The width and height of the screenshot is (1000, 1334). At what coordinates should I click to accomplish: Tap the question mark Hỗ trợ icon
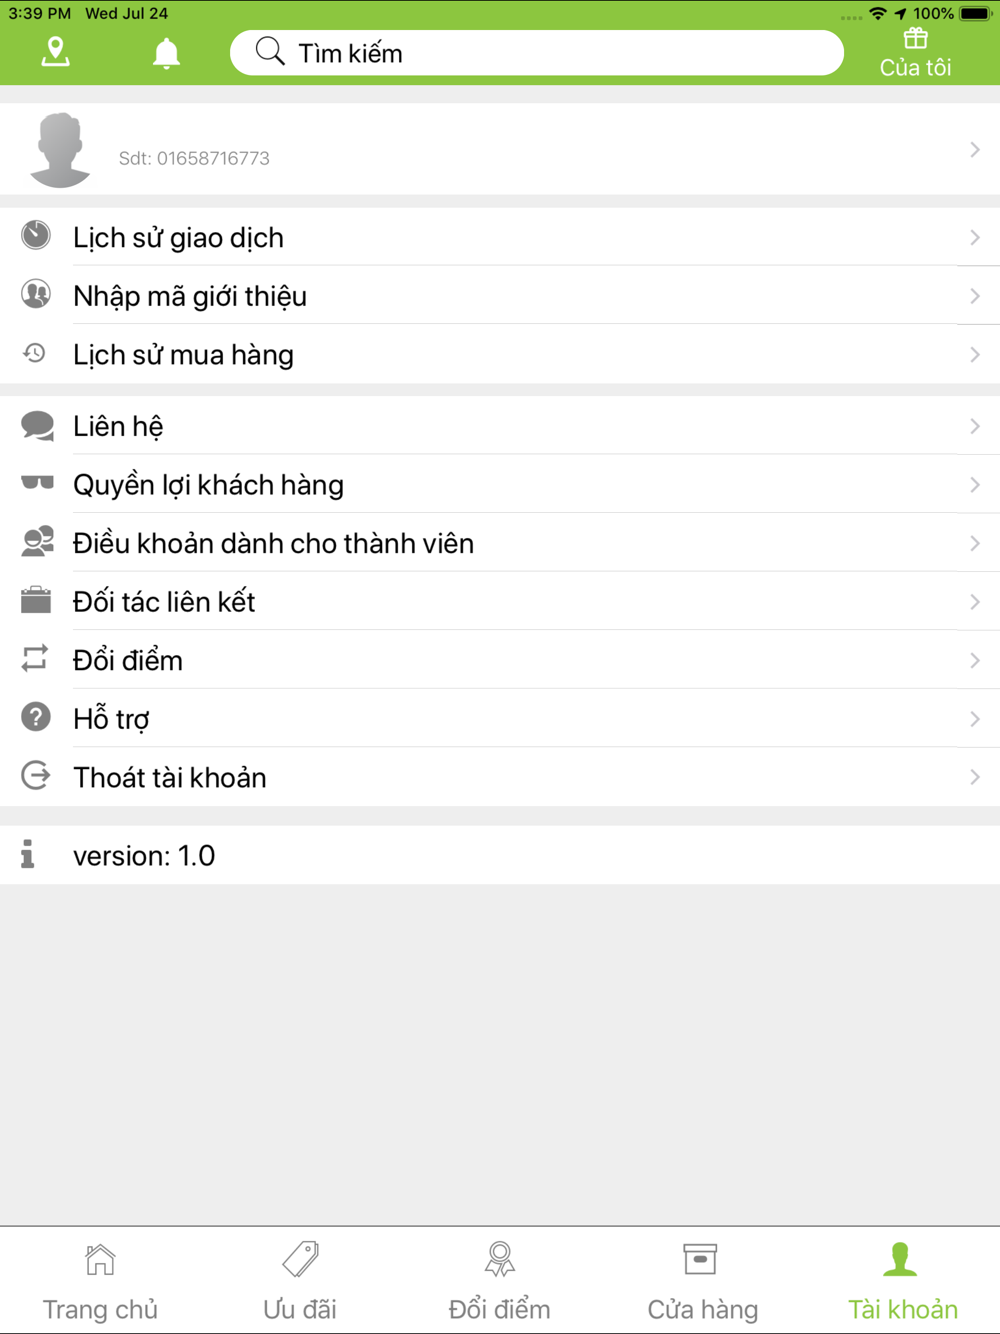(36, 717)
